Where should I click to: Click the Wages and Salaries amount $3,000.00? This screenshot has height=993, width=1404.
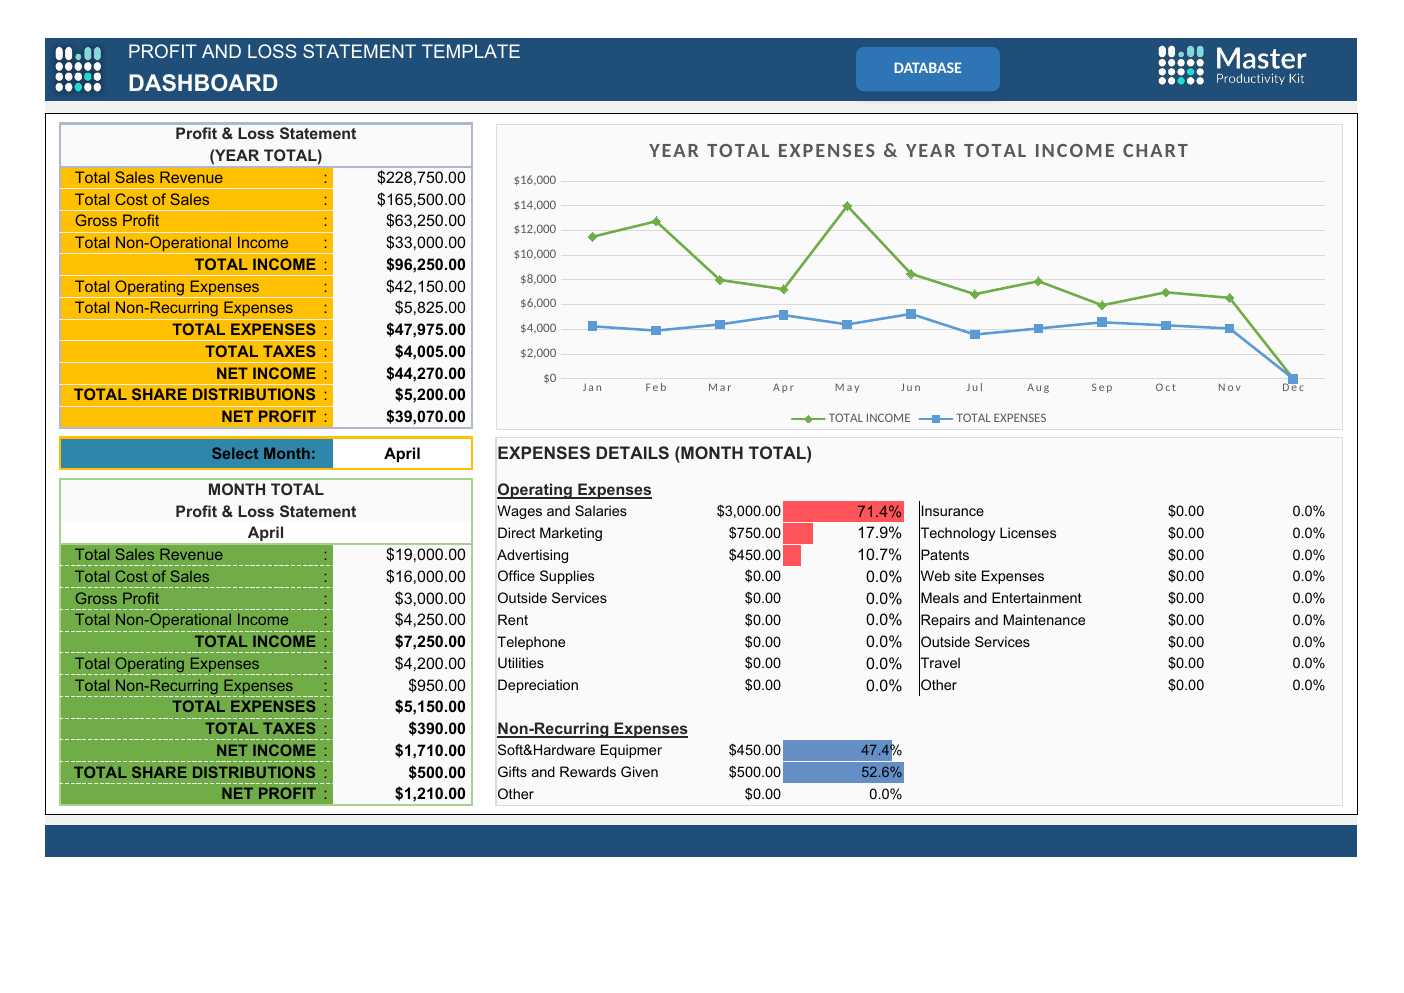coord(748,512)
